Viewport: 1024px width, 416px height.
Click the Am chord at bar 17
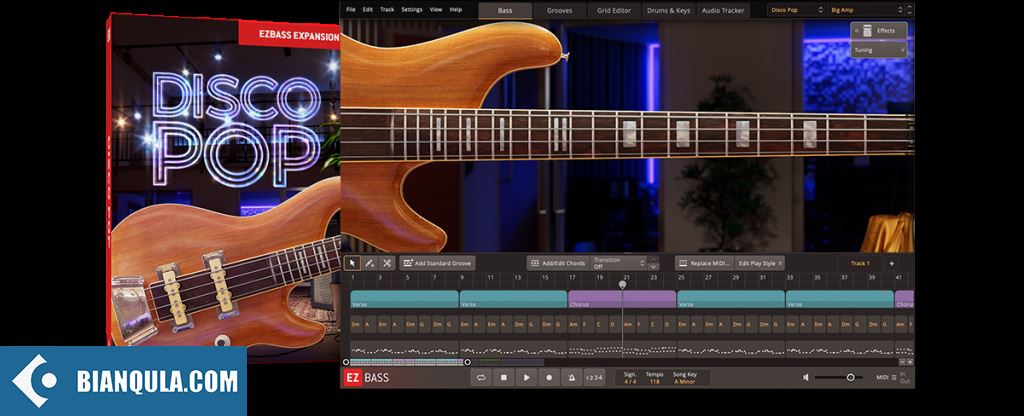(x=574, y=324)
